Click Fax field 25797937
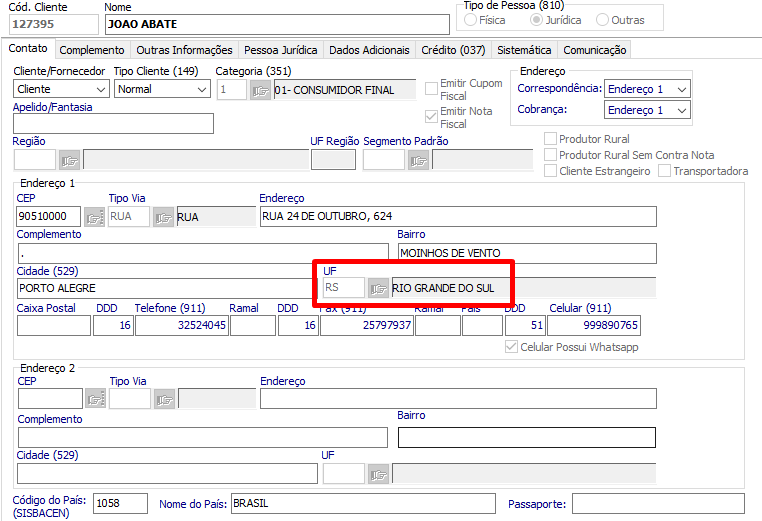Image resolution: width=762 pixels, height=521 pixels. [x=367, y=326]
